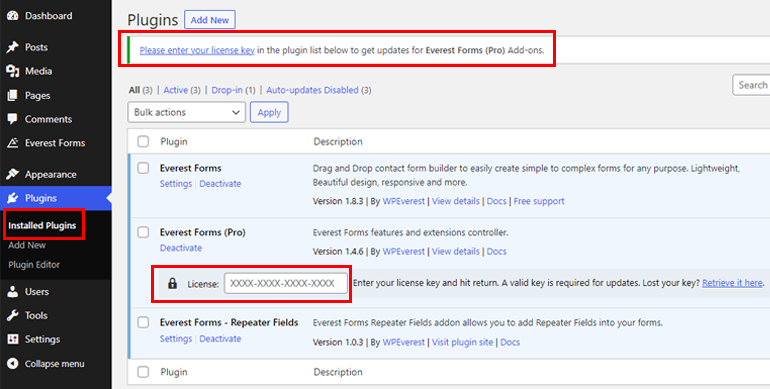Viewport: 770px width, 389px height.
Task: Filter by Auto-updates Disabled
Action: (x=312, y=90)
